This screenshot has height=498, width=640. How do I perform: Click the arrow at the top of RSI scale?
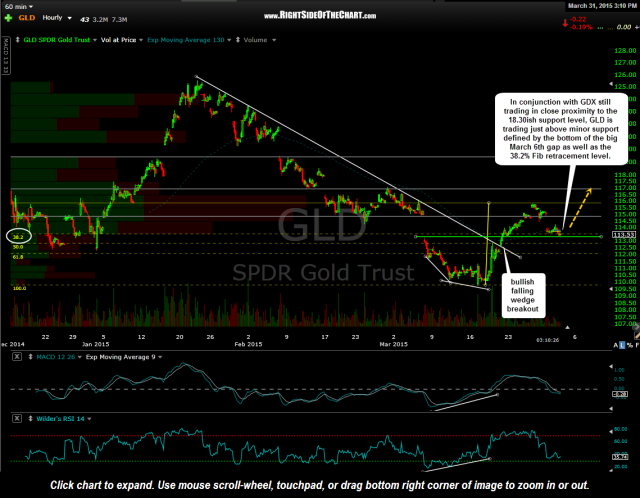[x=611, y=431]
